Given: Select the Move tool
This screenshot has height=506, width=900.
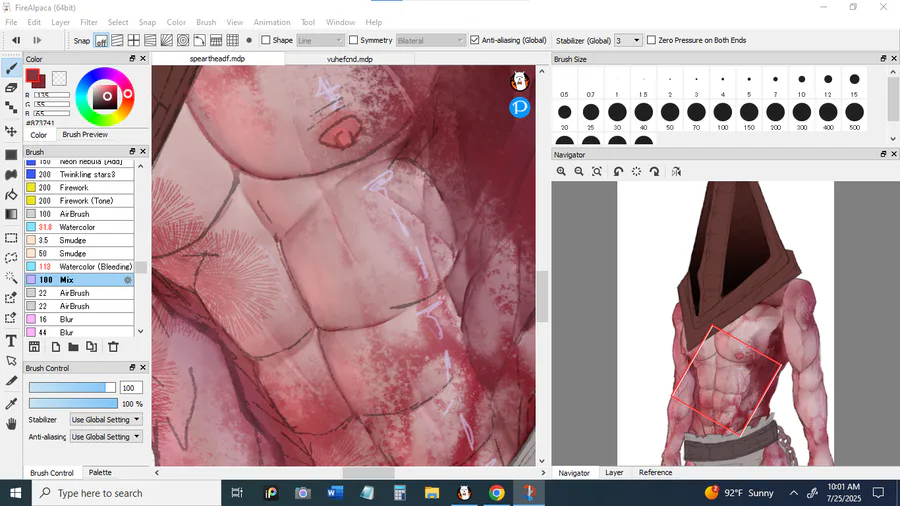Looking at the screenshot, I should click(x=11, y=131).
